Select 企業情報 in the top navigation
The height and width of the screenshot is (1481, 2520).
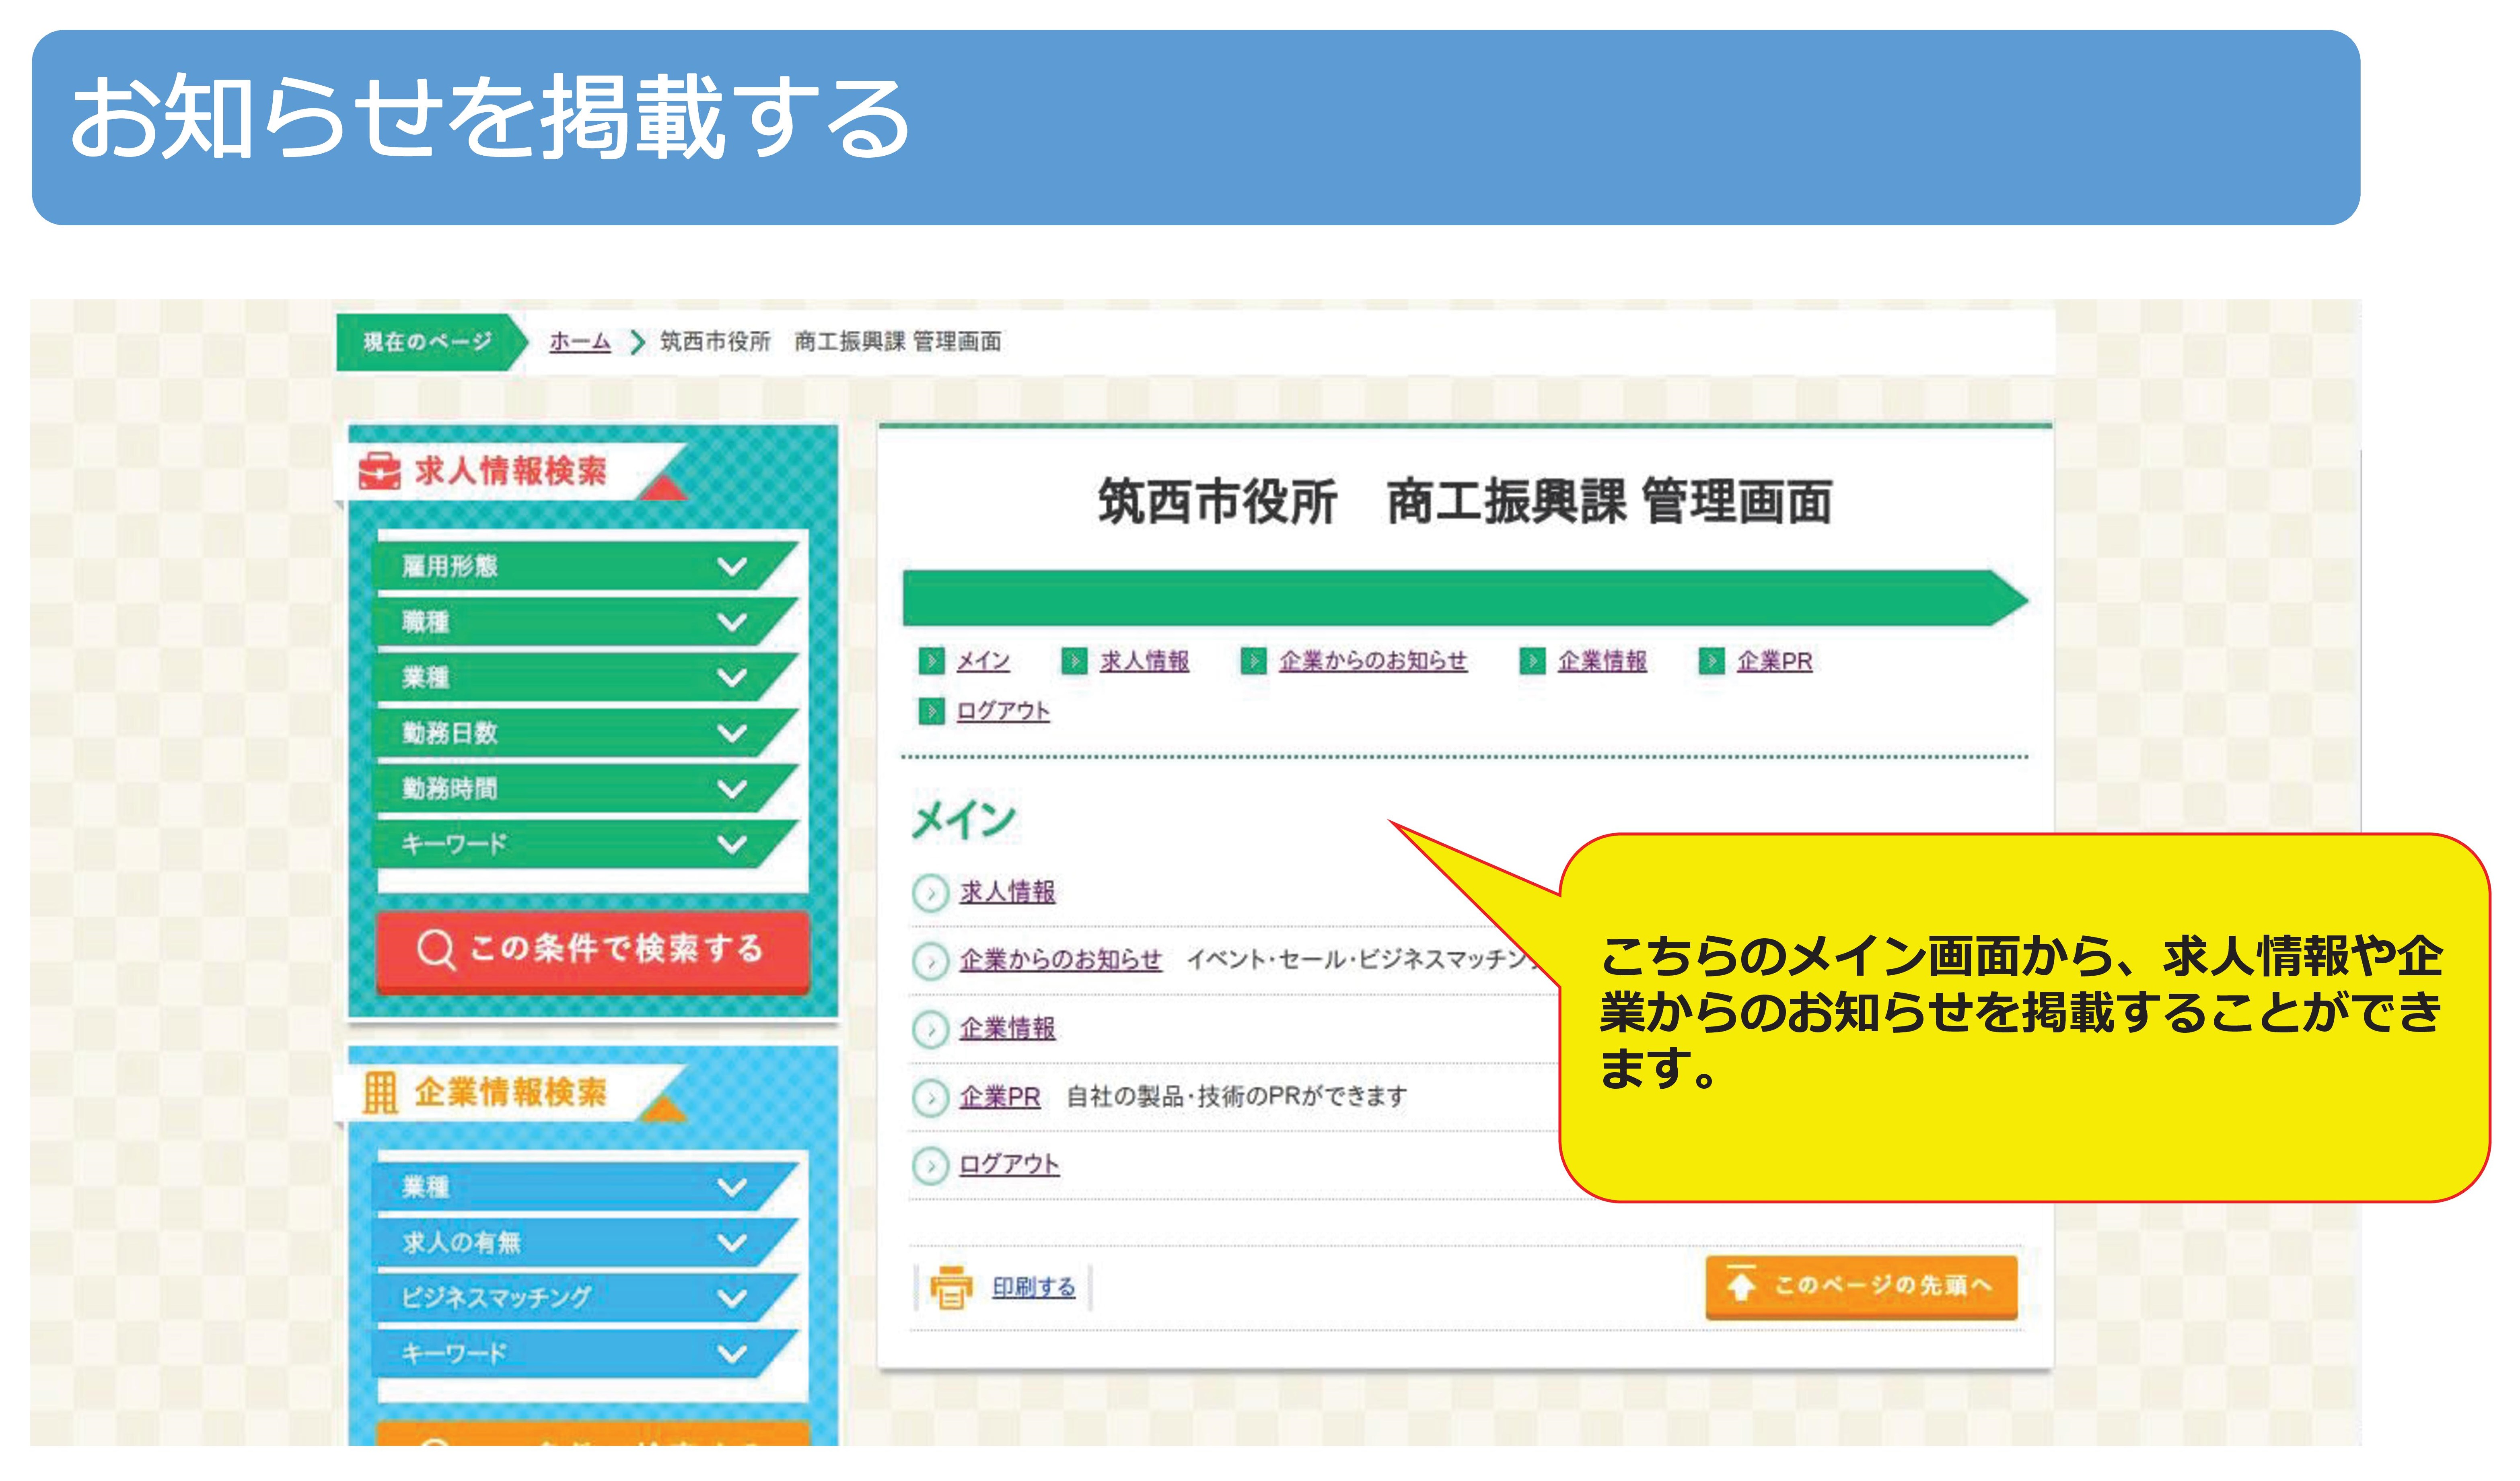[x=1602, y=661]
